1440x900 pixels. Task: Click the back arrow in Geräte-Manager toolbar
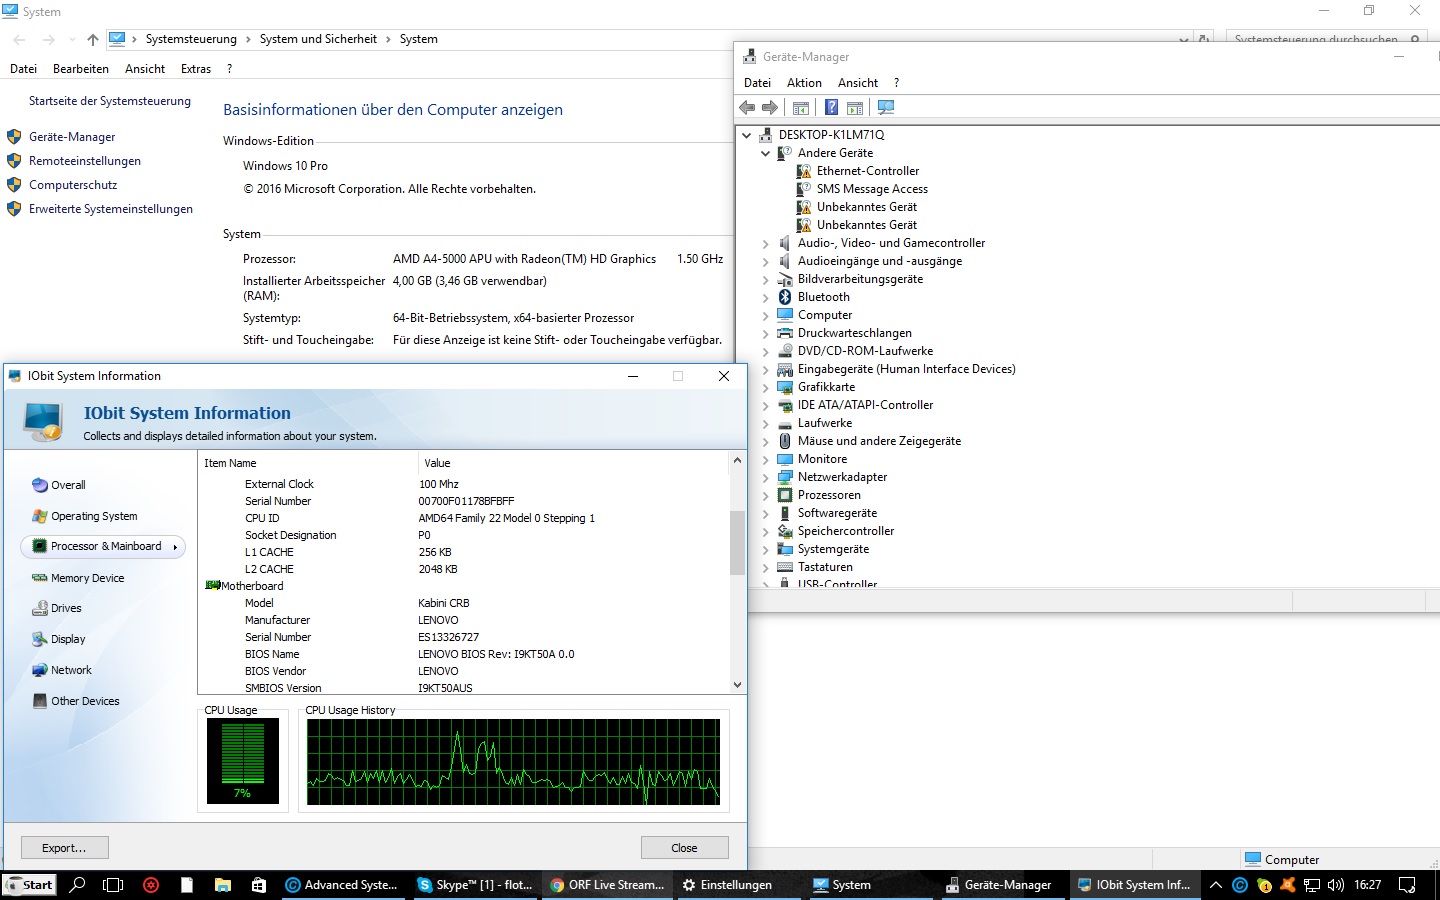point(747,107)
